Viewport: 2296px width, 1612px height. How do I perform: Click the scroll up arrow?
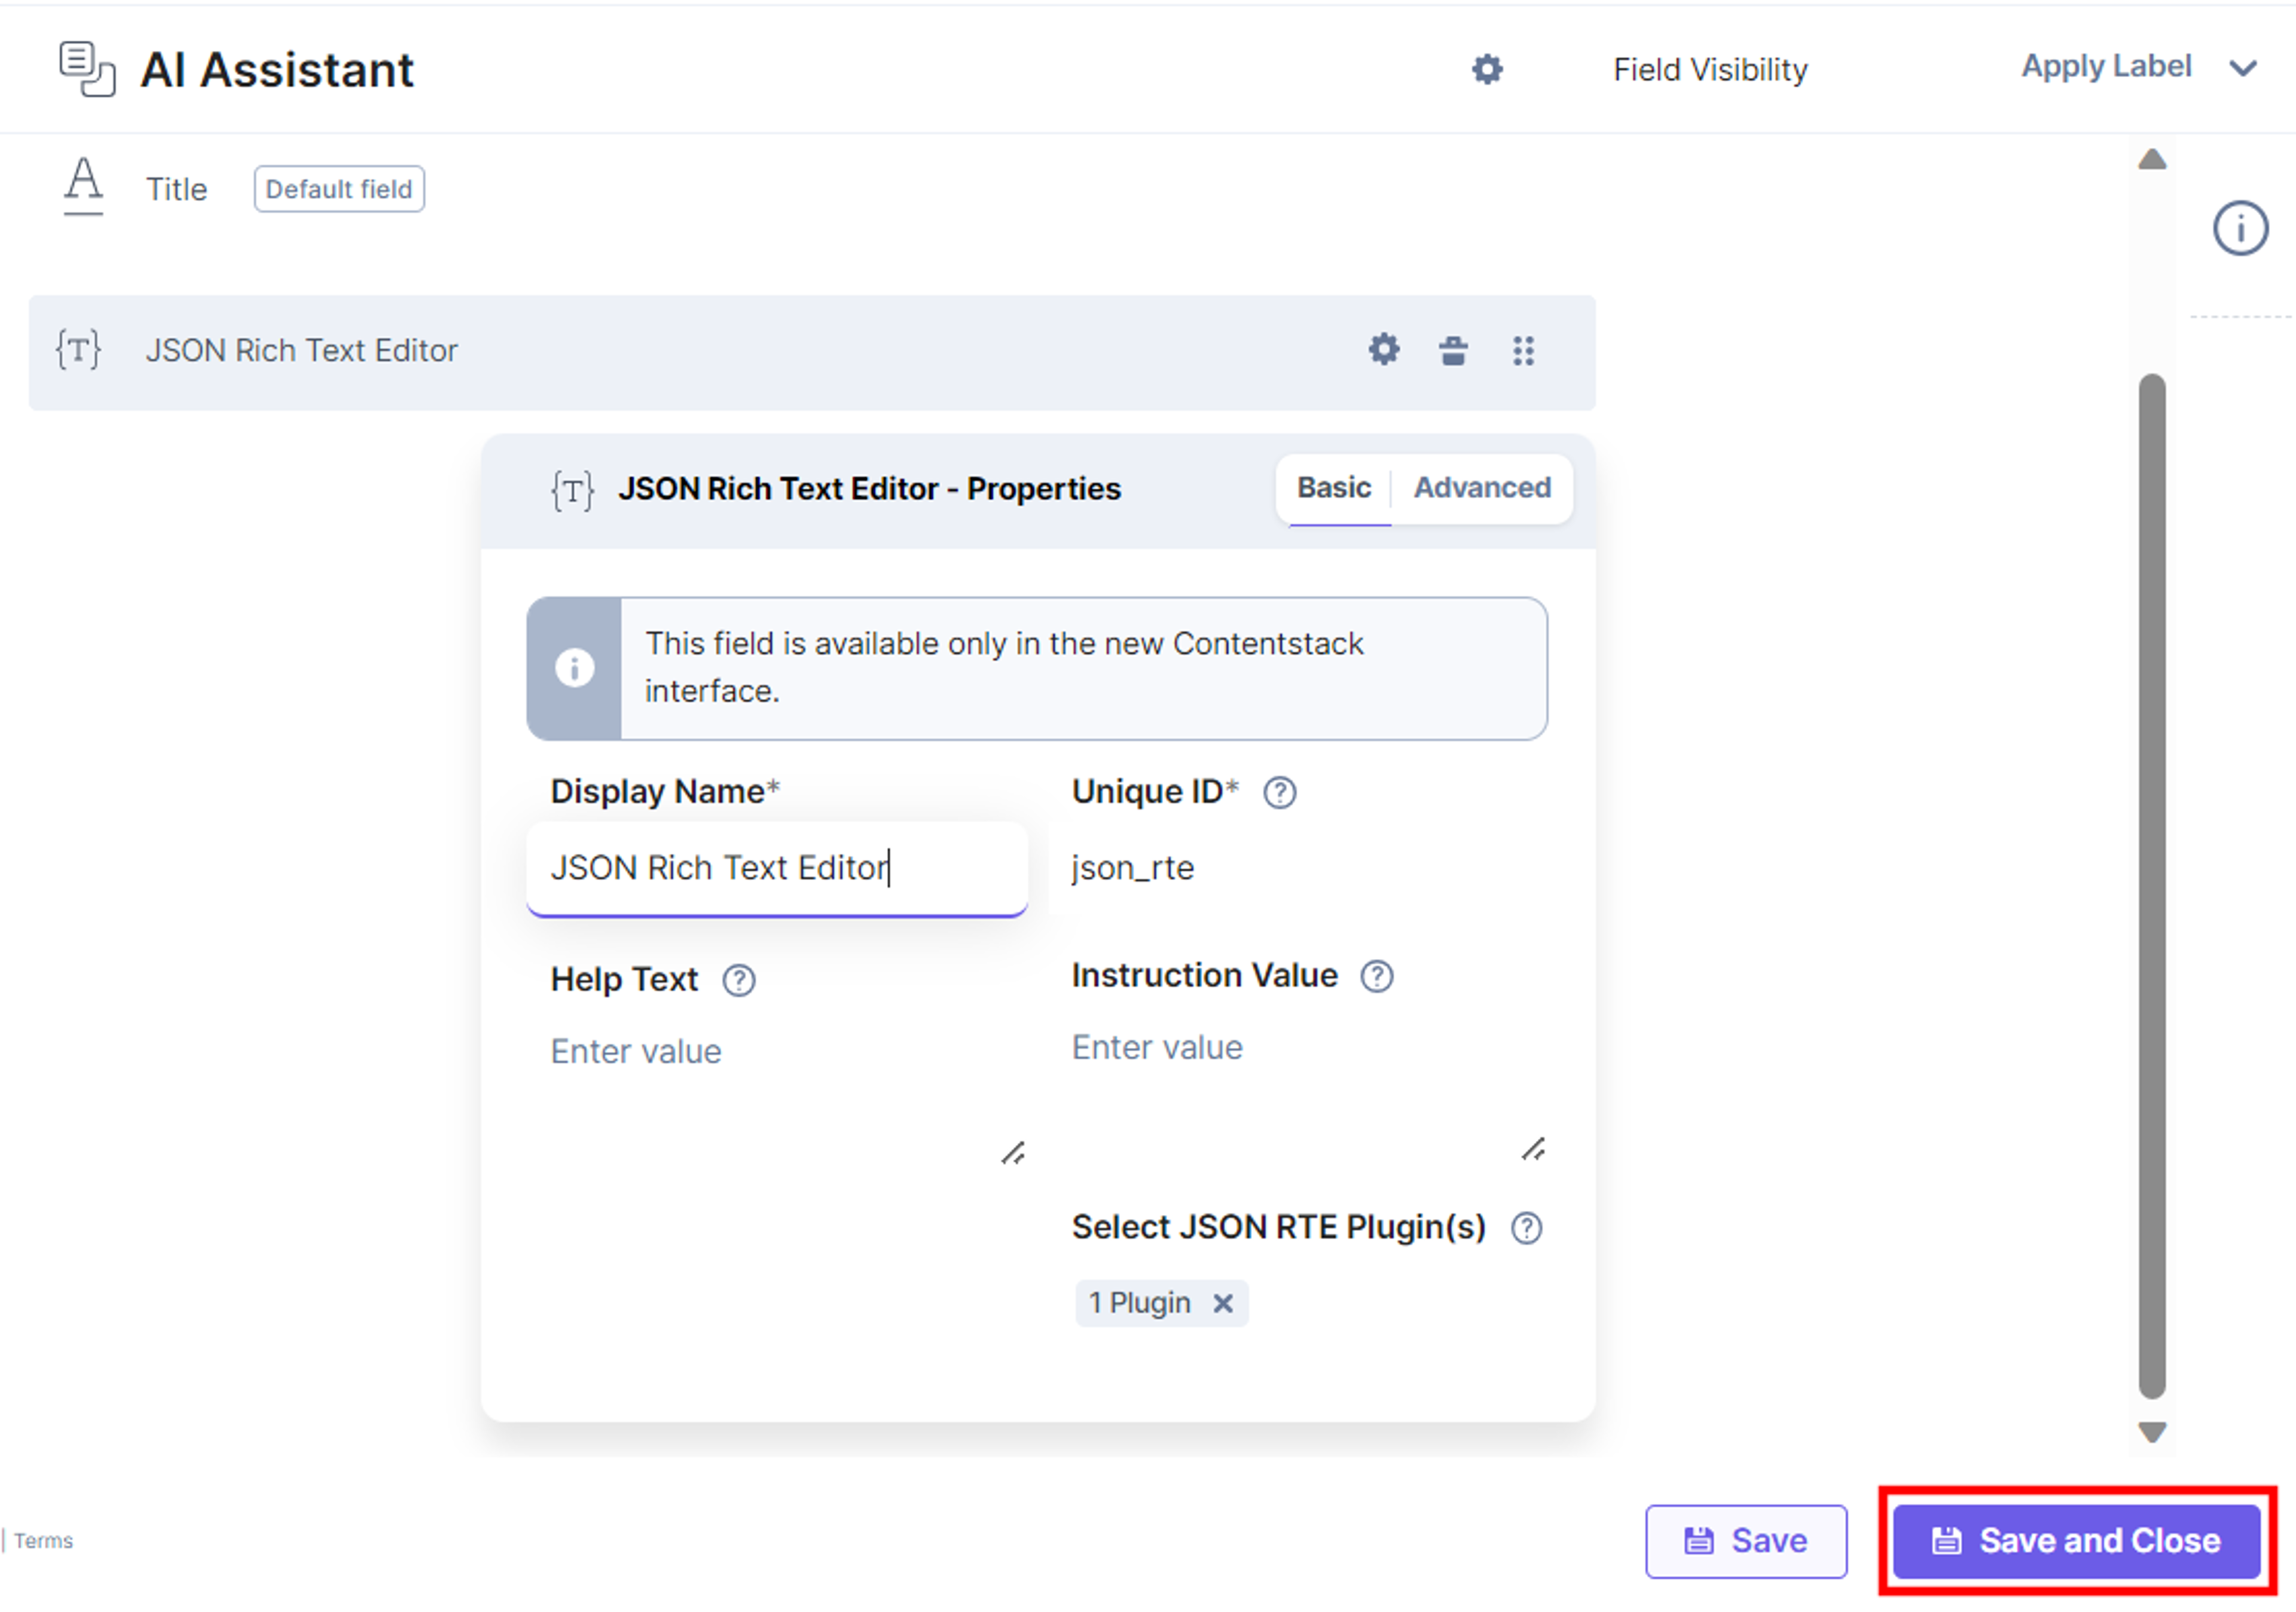click(2152, 160)
